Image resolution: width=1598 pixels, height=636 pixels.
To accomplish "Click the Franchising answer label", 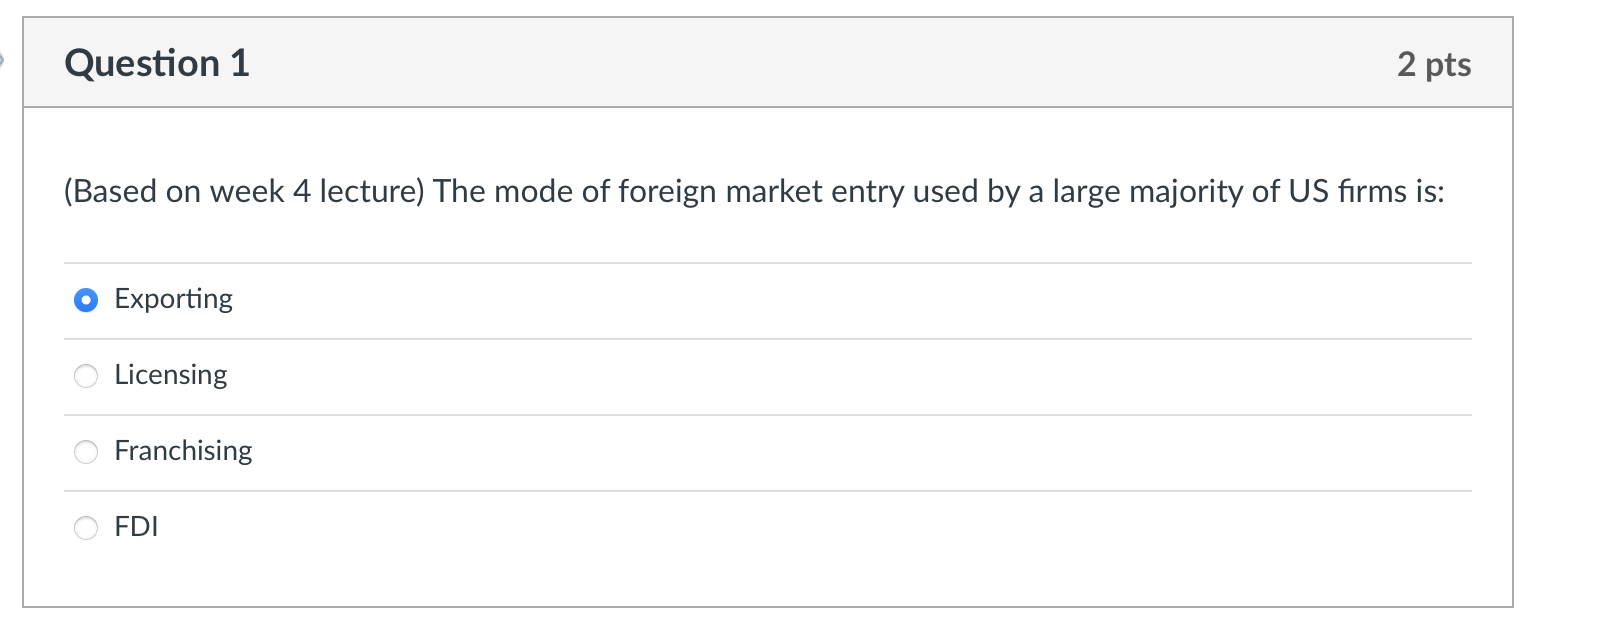I will 183,451.
